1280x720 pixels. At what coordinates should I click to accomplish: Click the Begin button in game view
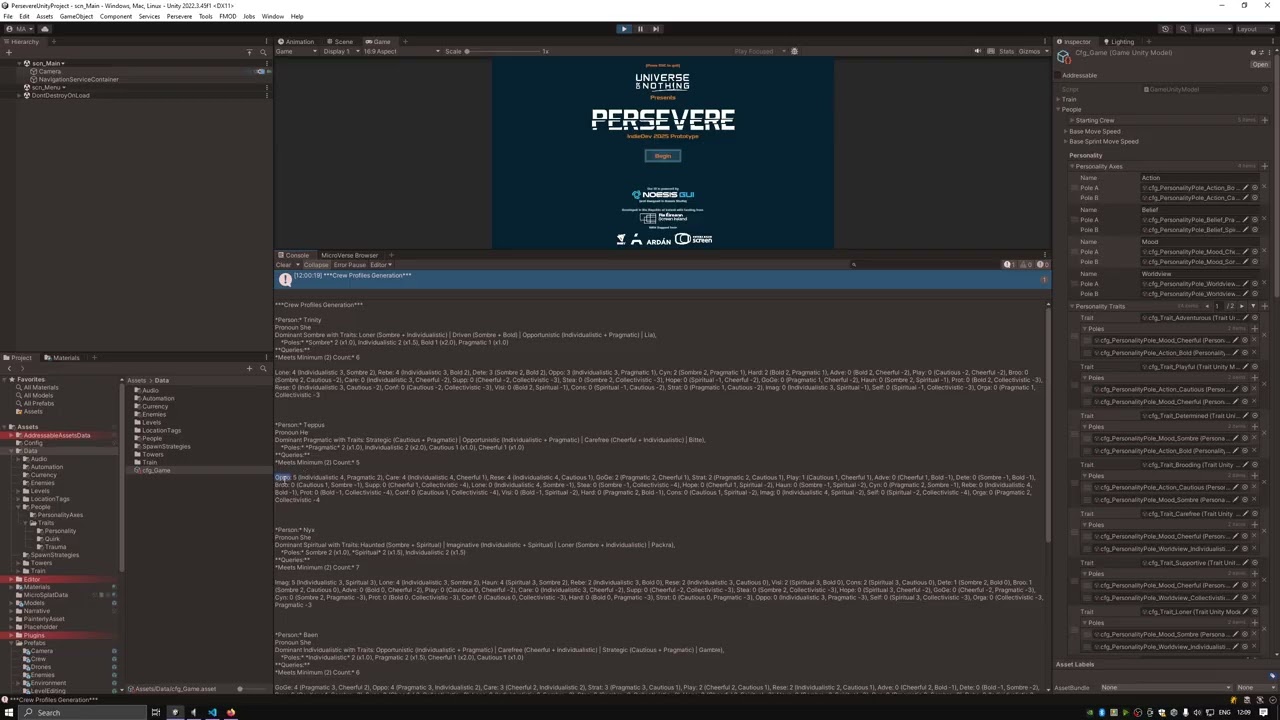[x=663, y=156]
